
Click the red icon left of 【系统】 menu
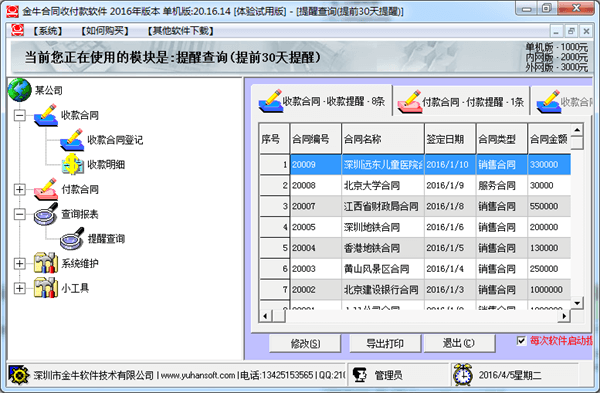(x=17, y=30)
